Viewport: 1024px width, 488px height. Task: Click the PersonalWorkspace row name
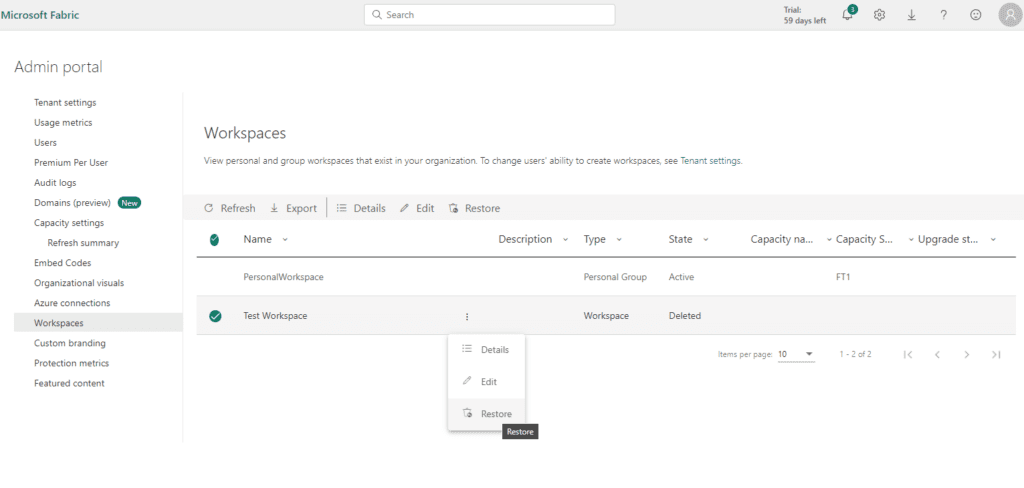pos(283,277)
